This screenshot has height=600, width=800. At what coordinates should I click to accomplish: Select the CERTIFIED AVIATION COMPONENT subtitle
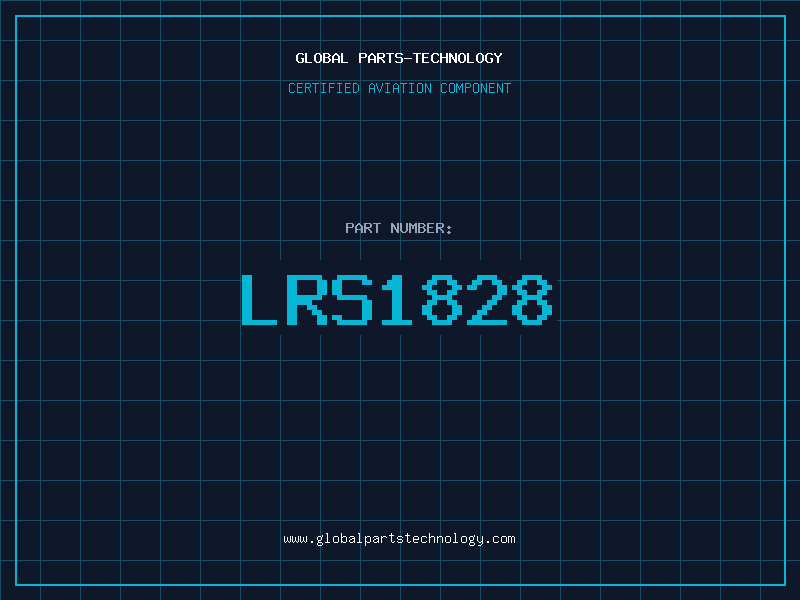(x=399, y=88)
